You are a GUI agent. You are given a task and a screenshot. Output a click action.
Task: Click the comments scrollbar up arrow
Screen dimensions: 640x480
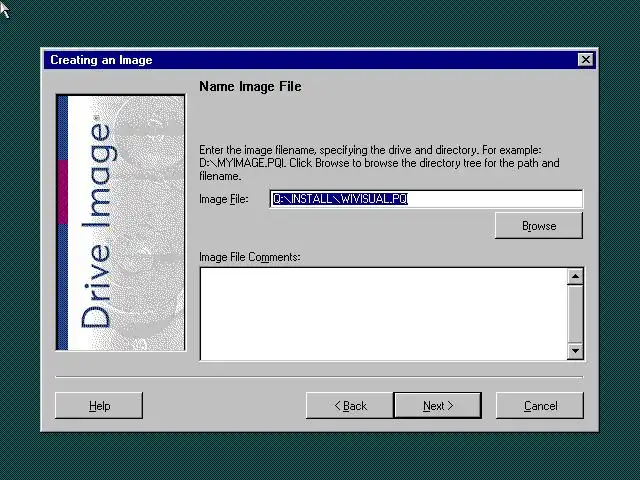point(575,277)
